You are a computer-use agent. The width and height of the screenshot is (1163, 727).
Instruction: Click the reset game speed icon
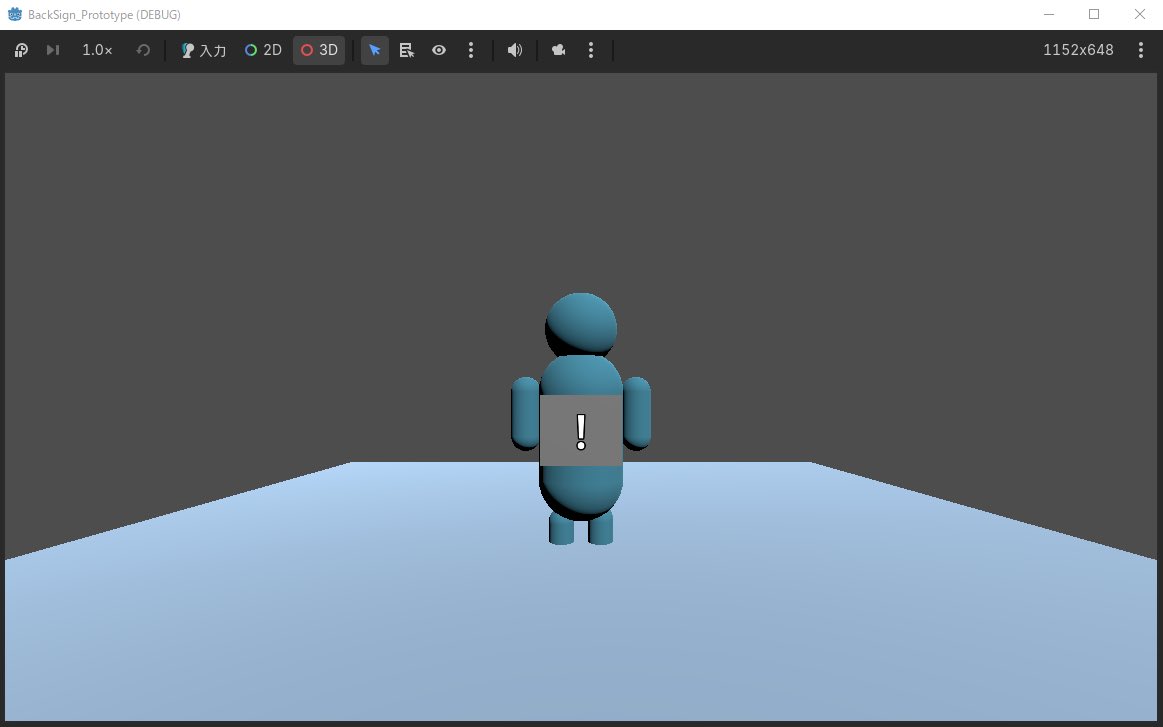click(x=143, y=50)
